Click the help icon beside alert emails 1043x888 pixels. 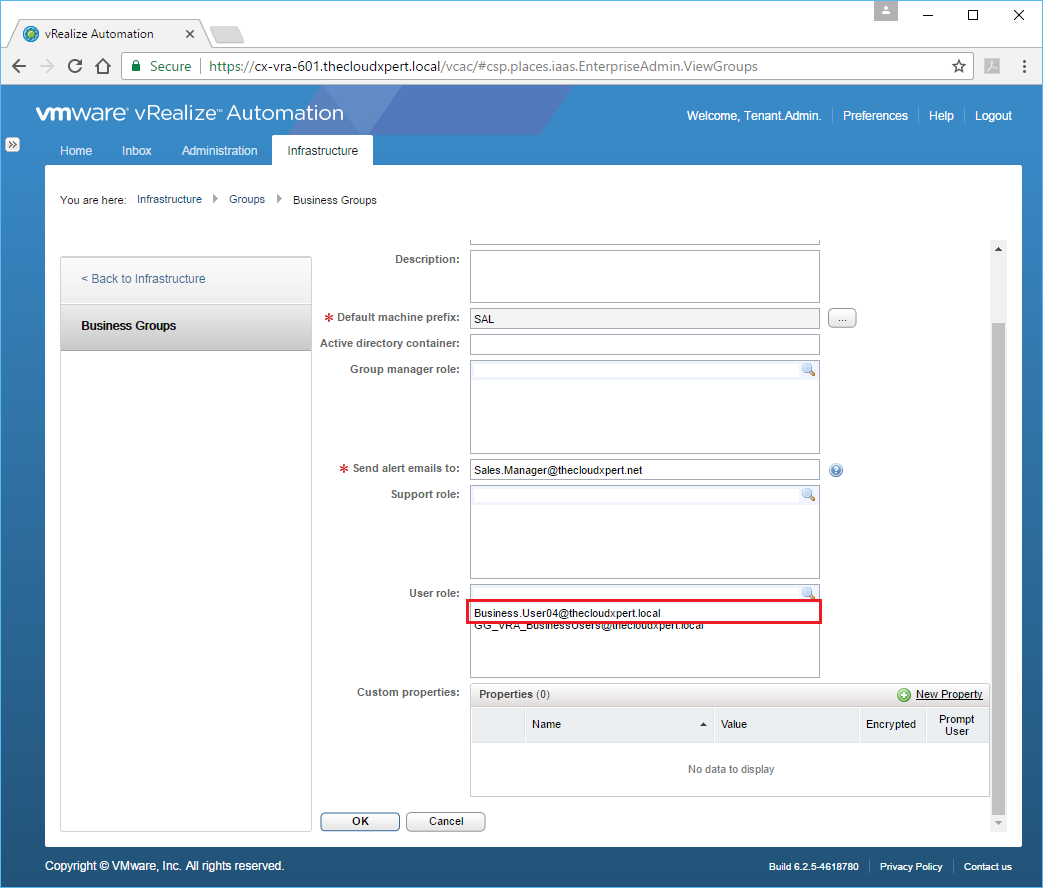pyautogui.click(x=836, y=470)
